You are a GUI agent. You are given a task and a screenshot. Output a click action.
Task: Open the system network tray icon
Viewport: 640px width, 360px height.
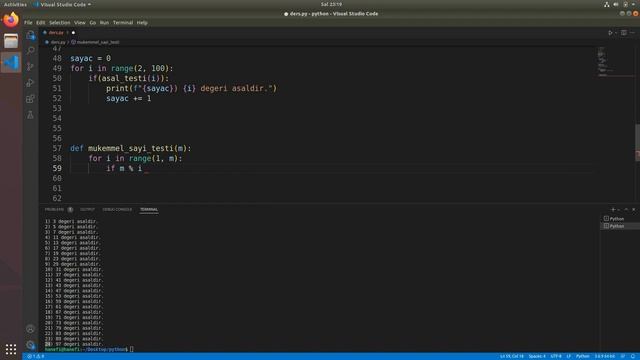click(x=607, y=4)
